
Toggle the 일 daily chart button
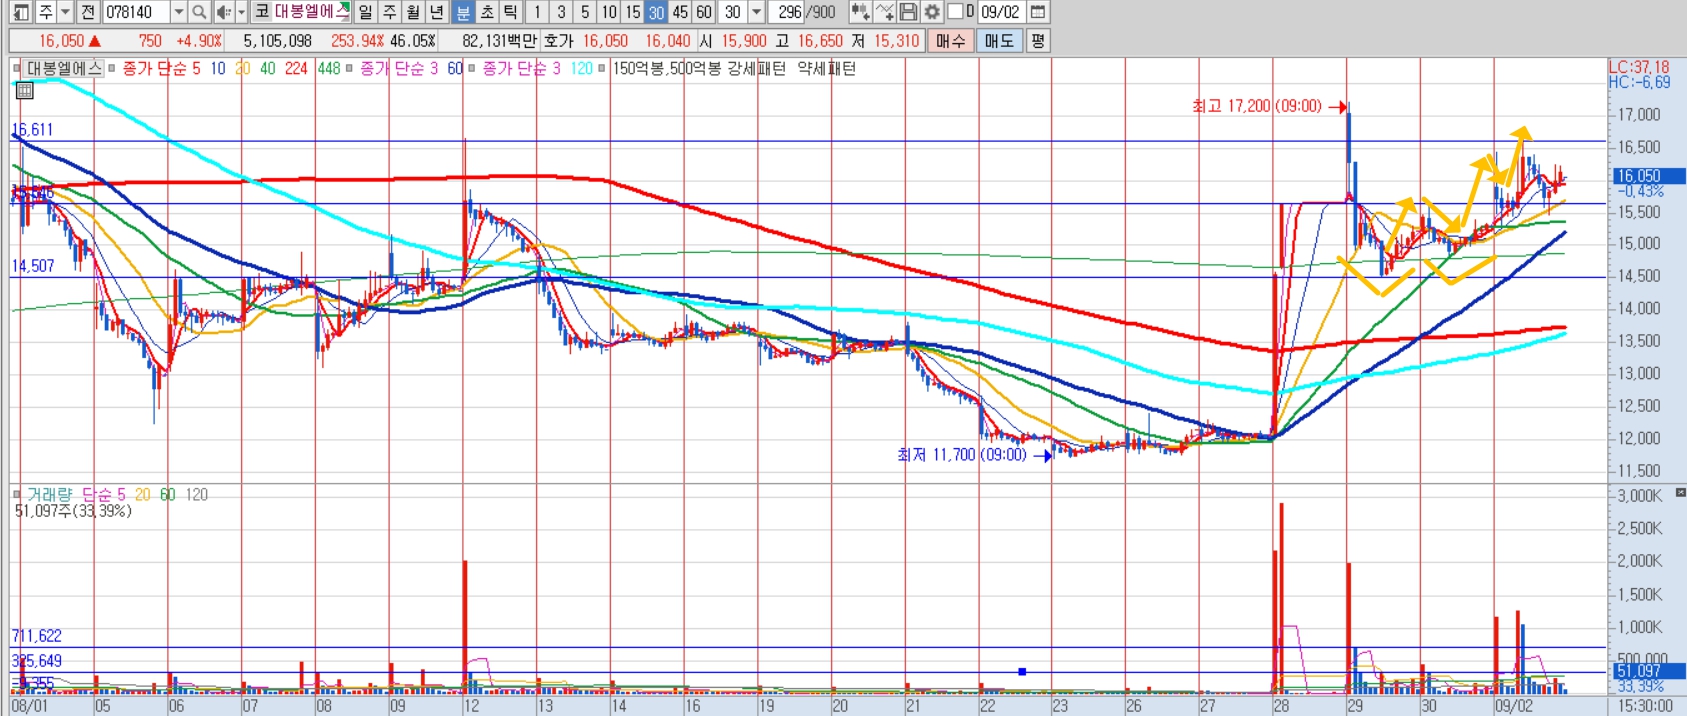[365, 12]
